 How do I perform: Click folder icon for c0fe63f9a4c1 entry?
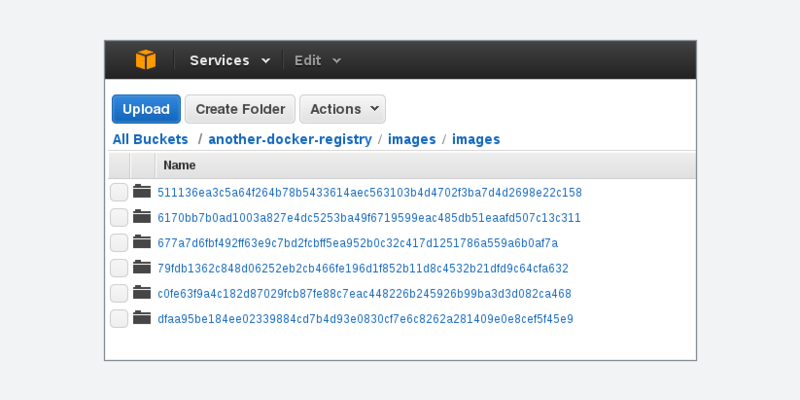pyautogui.click(x=141, y=293)
